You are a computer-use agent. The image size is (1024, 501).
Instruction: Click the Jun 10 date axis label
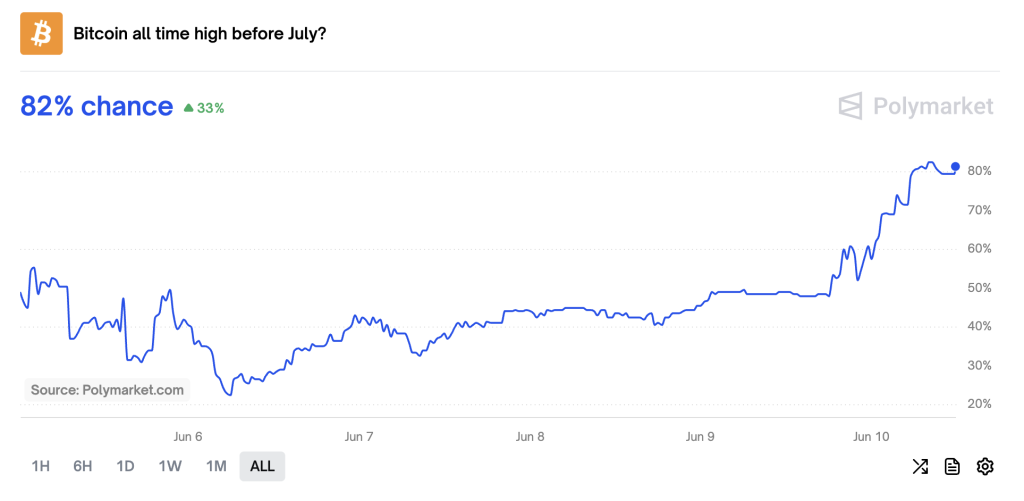coord(871,437)
